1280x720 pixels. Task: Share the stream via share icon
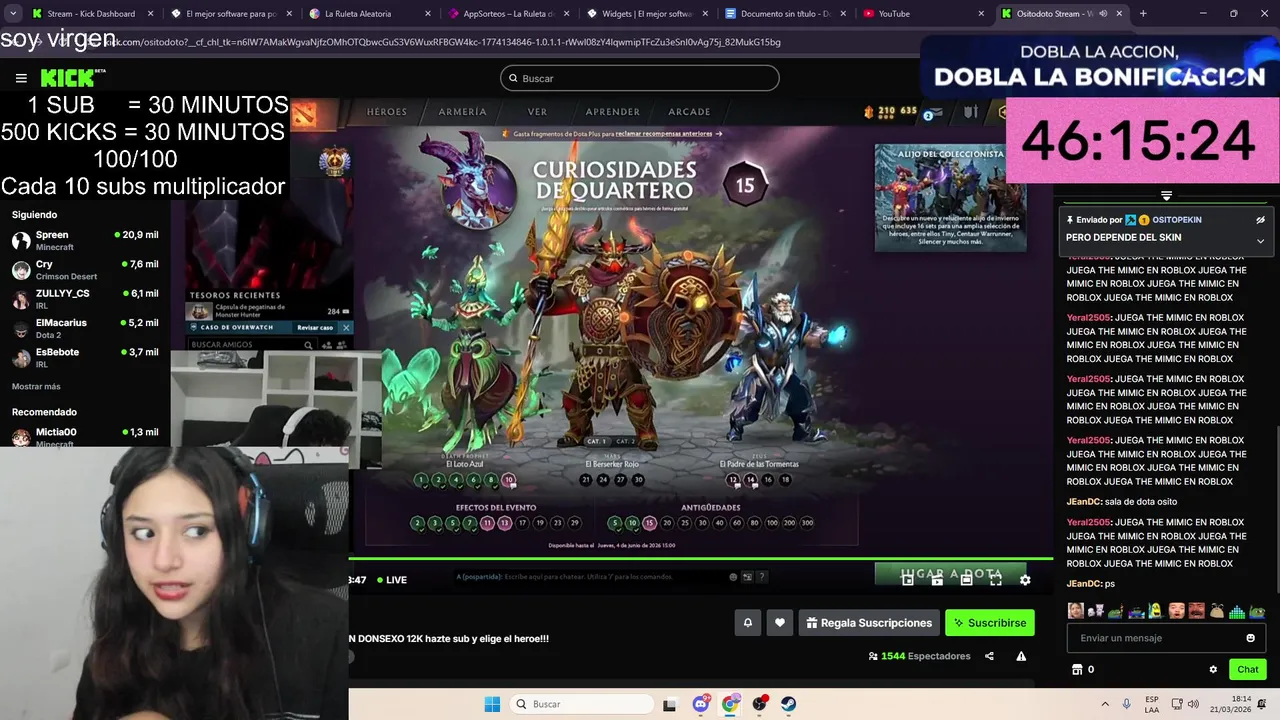pyautogui.click(x=989, y=656)
